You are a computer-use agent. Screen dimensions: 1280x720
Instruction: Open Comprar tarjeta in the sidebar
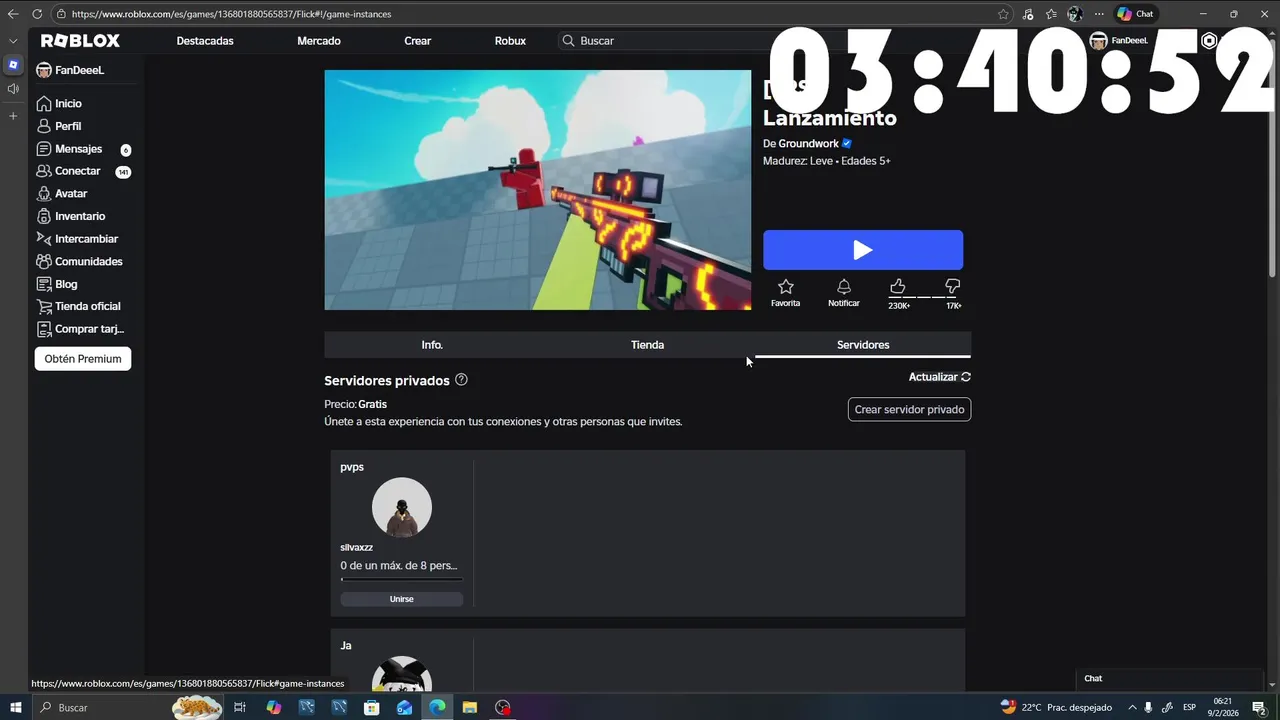80,329
